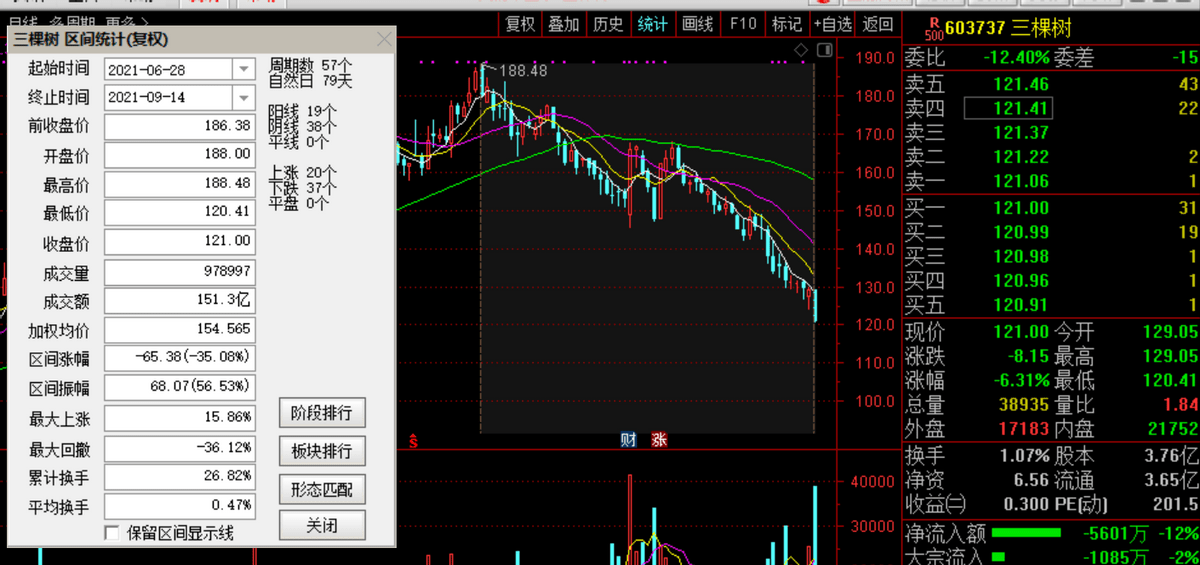Open the F10 info tab
This screenshot has height=565, width=1200.
[x=743, y=24]
